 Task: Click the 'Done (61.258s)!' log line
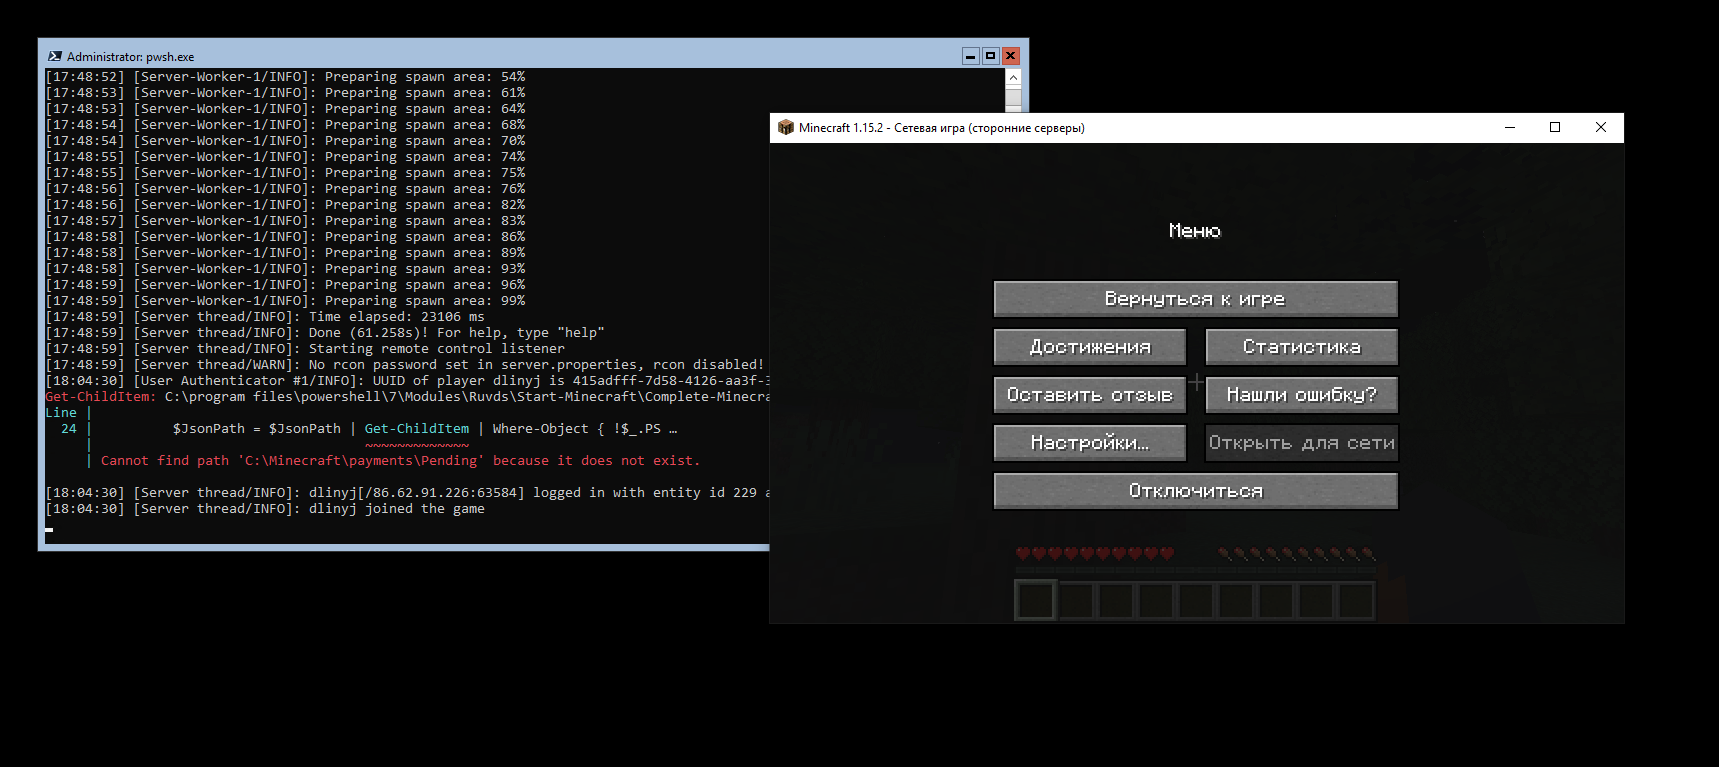pyautogui.click(x=325, y=333)
